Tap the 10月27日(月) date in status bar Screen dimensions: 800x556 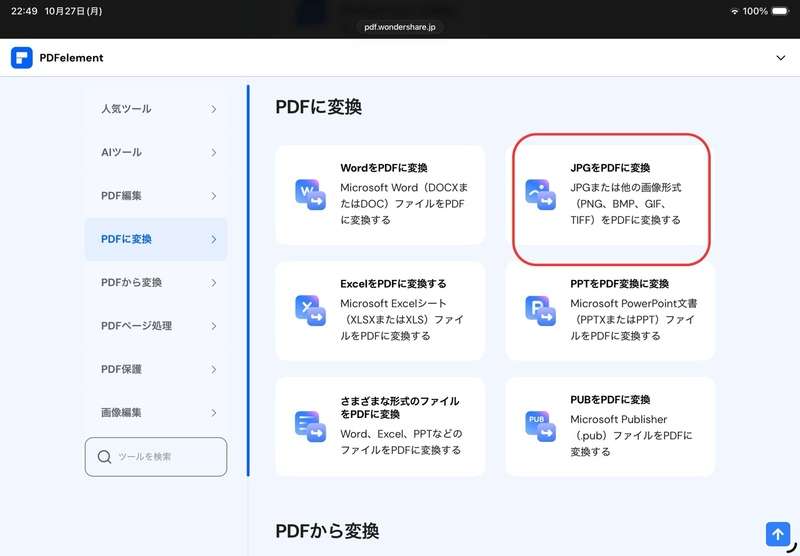click(x=73, y=11)
